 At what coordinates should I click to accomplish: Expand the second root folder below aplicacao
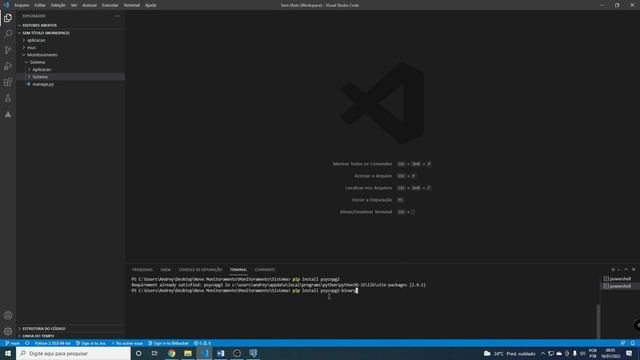[x=70, y=47]
